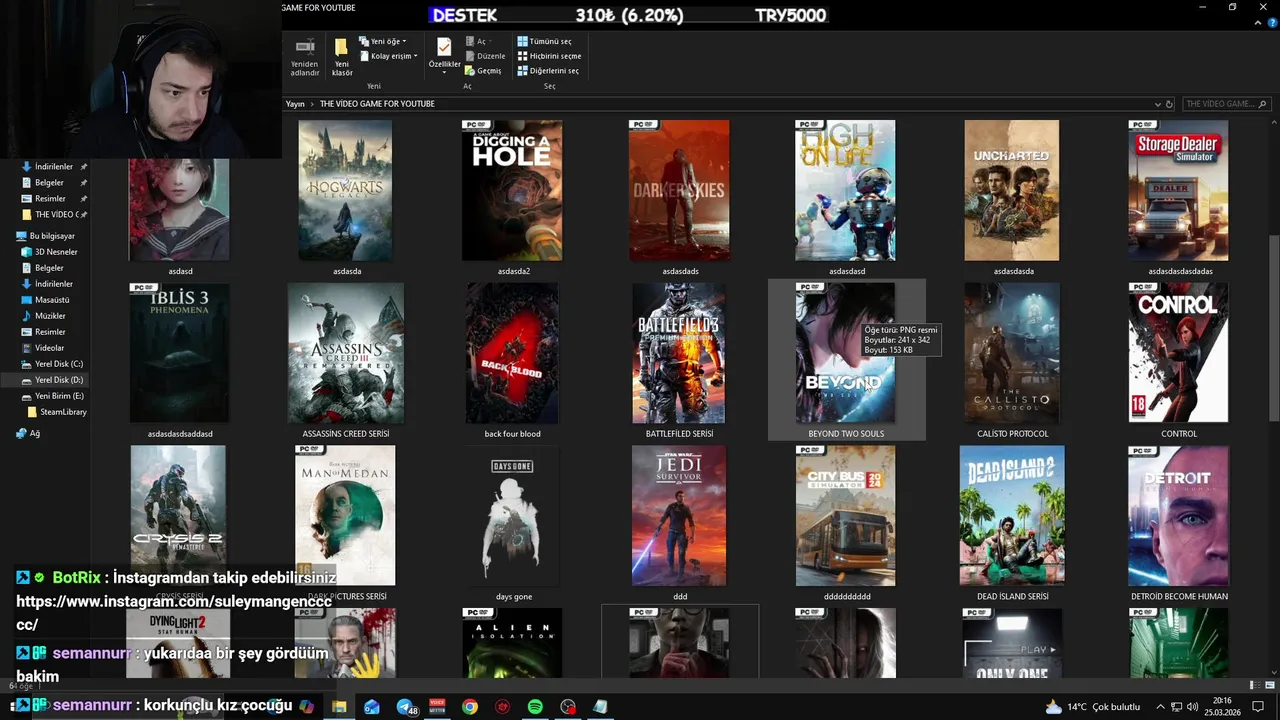Click the DEAD İSLAND SERİSİ file name
Viewport: 1280px width, 720px height.
tap(1012, 597)
